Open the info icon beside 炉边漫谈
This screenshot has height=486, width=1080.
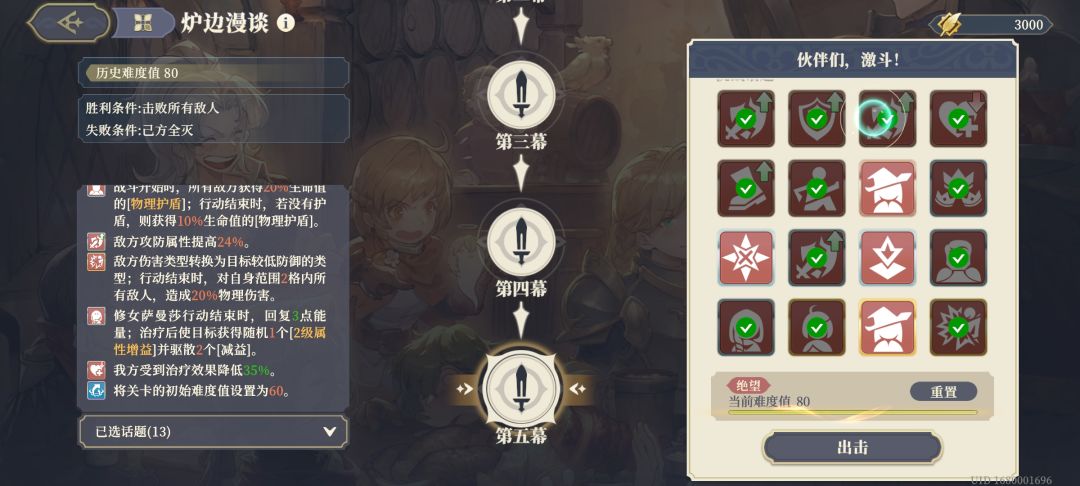pos(285,23)
